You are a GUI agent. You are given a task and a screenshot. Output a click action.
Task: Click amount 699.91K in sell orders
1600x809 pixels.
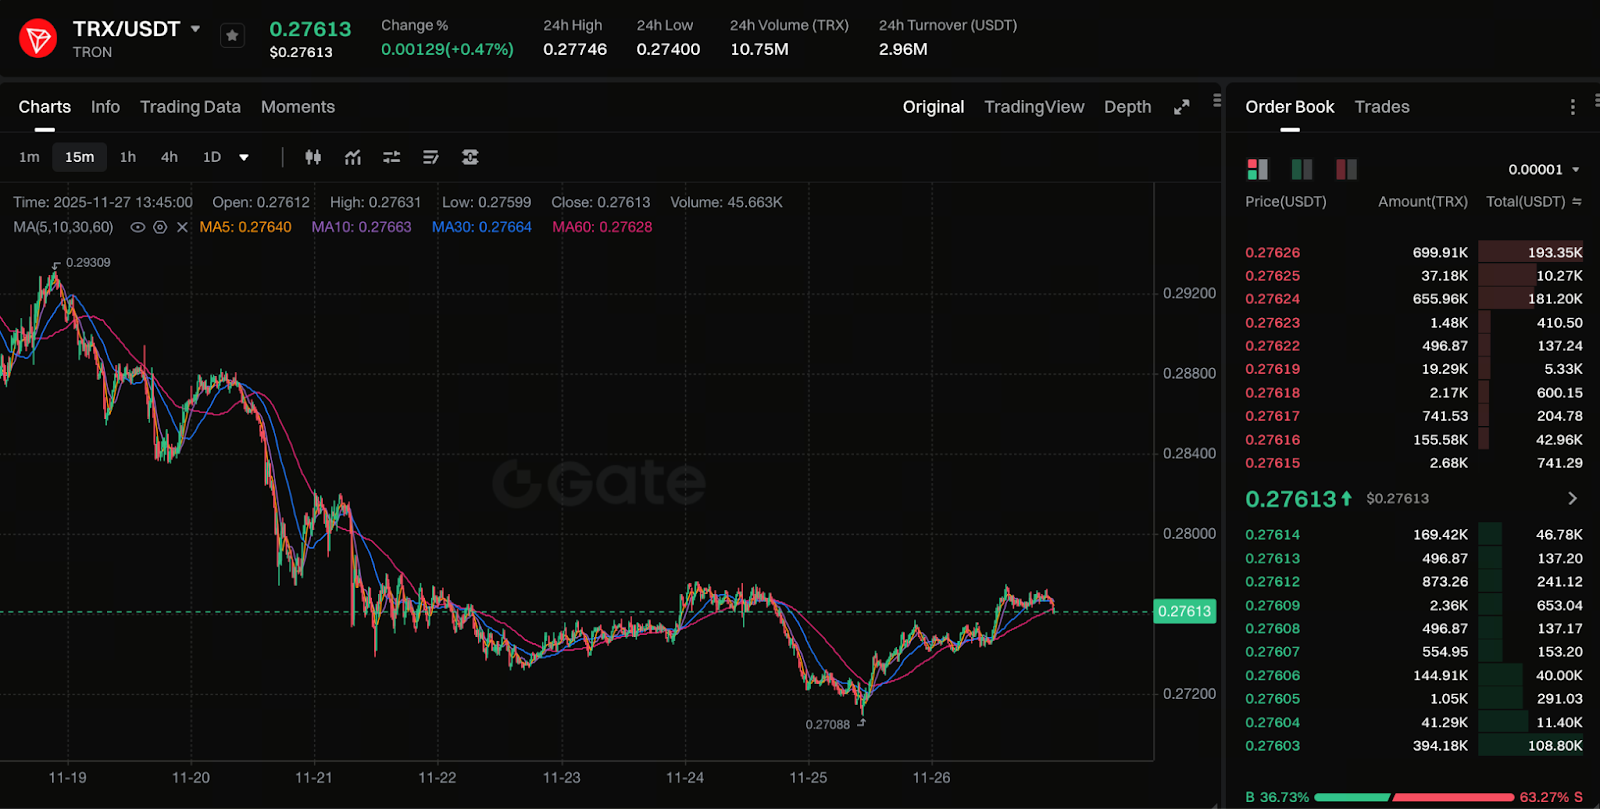click(x=1440, y=253)
